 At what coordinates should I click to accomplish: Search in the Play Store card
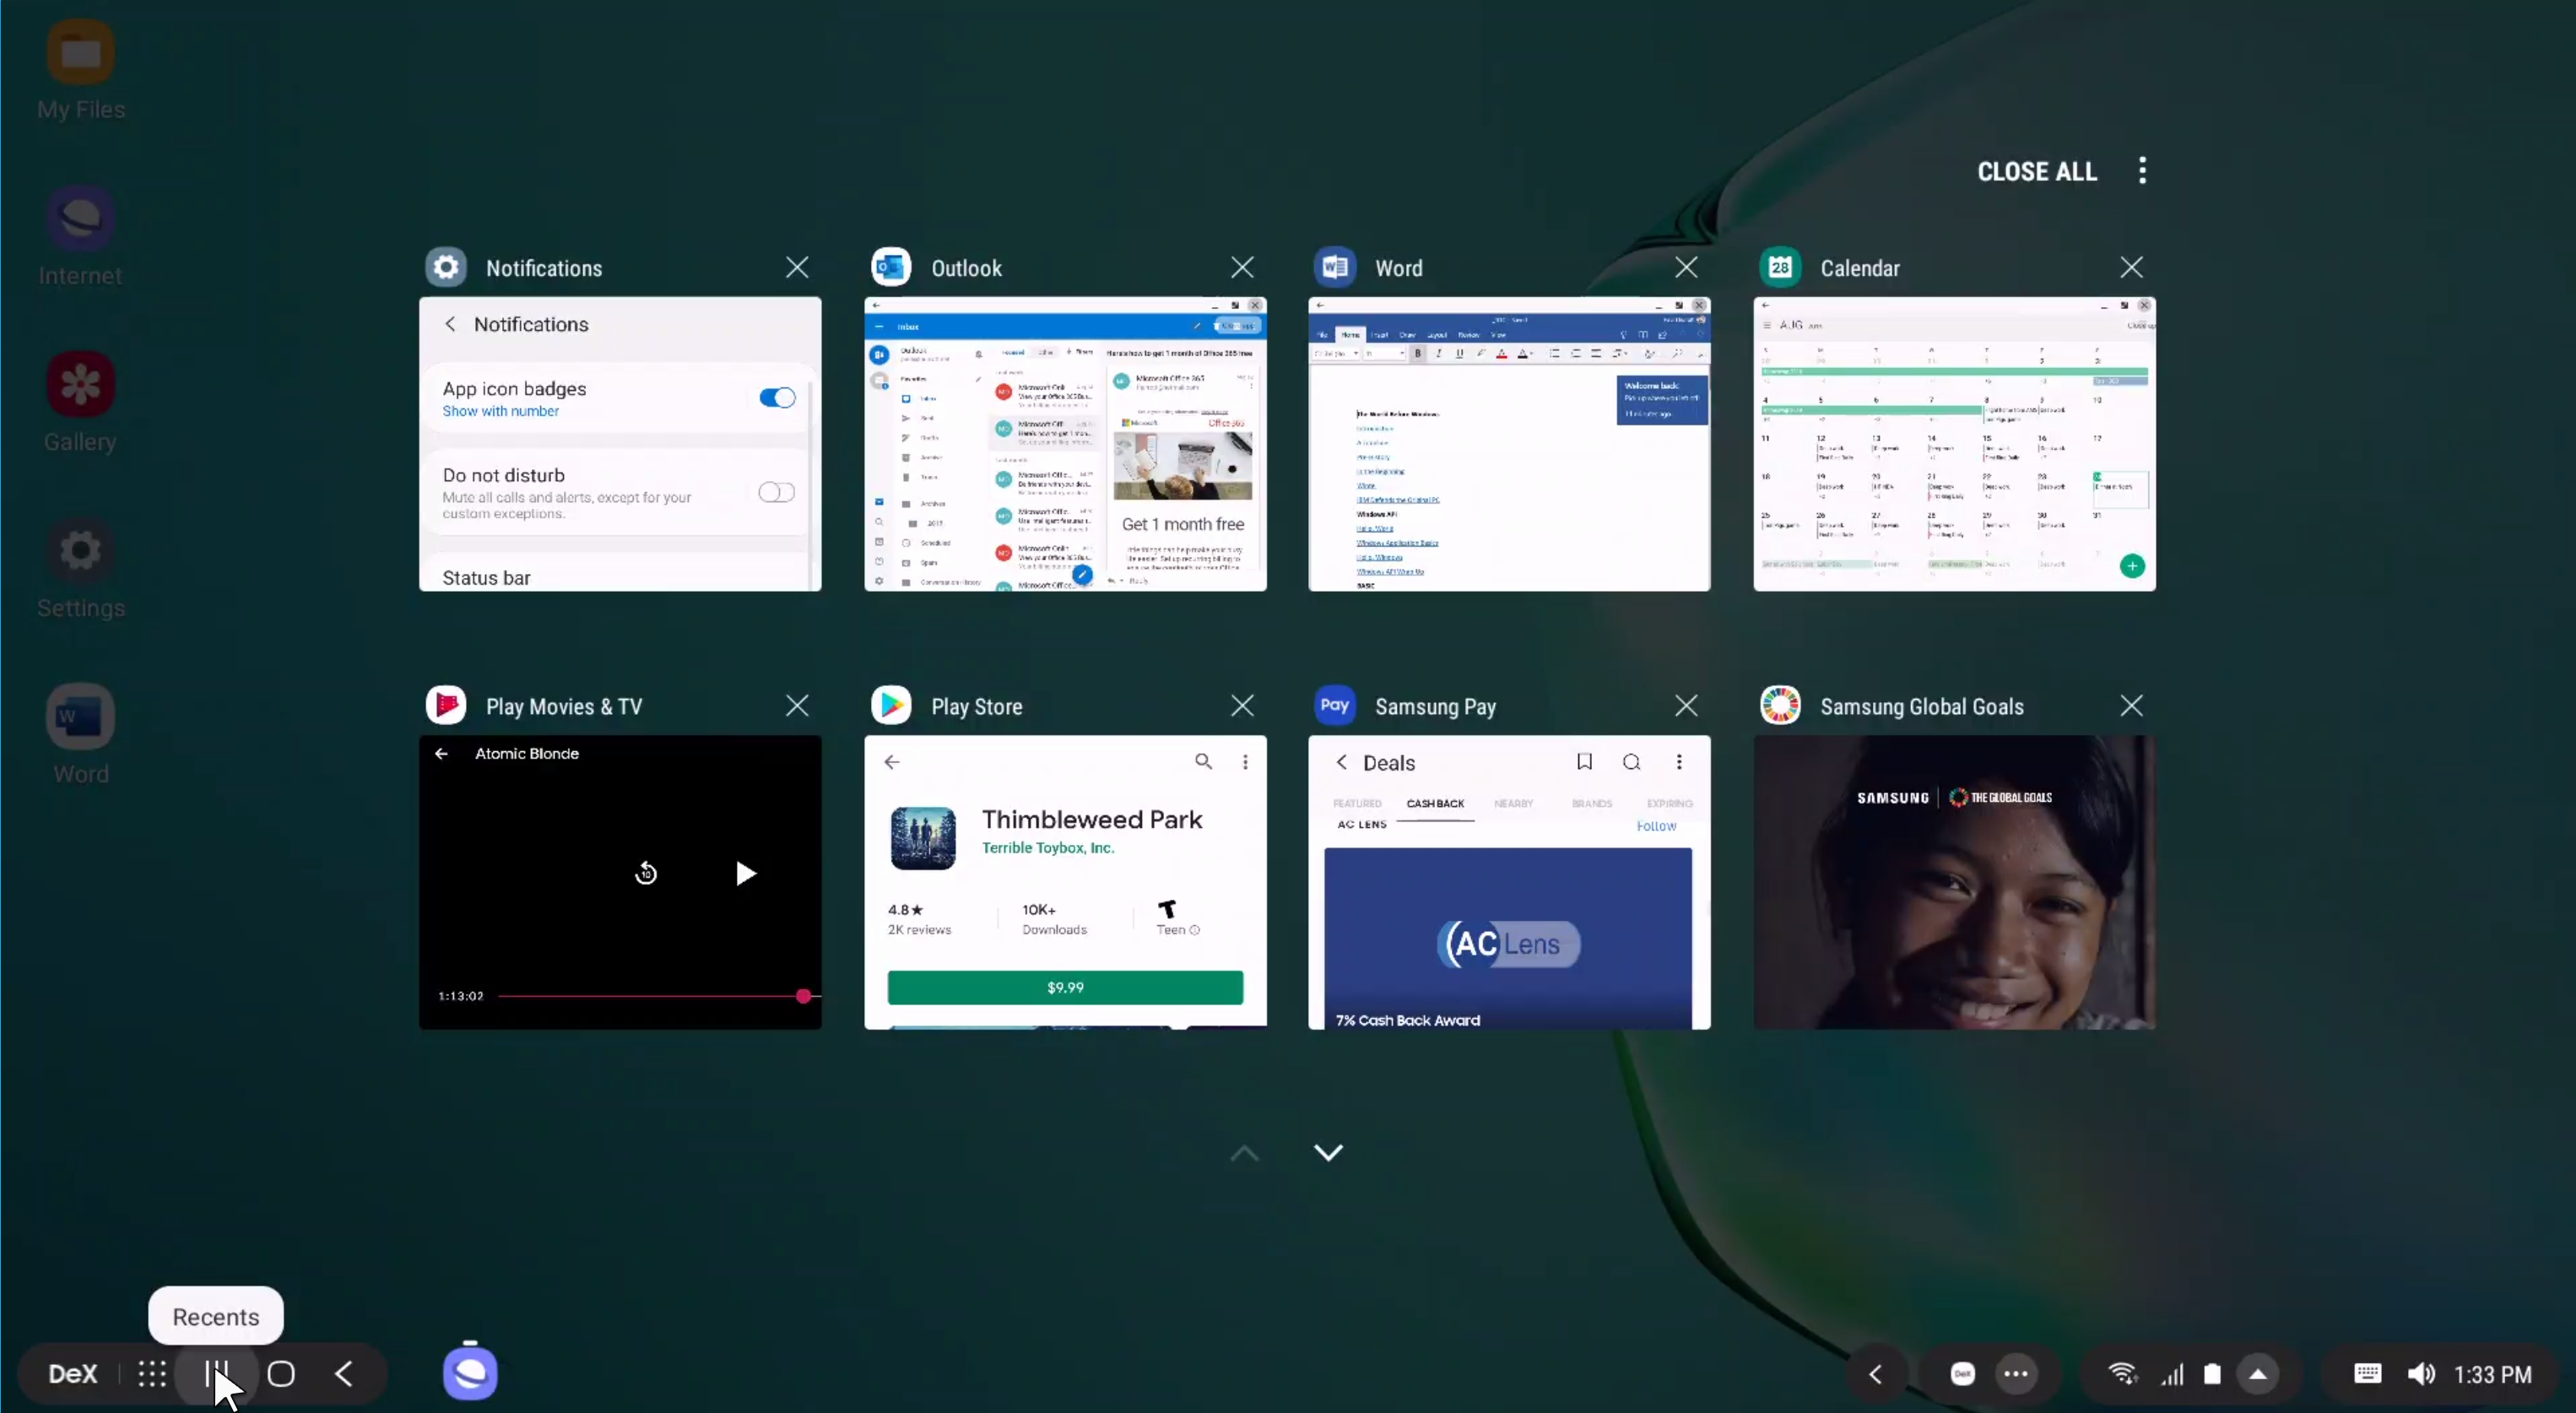tap(1203, 761)
